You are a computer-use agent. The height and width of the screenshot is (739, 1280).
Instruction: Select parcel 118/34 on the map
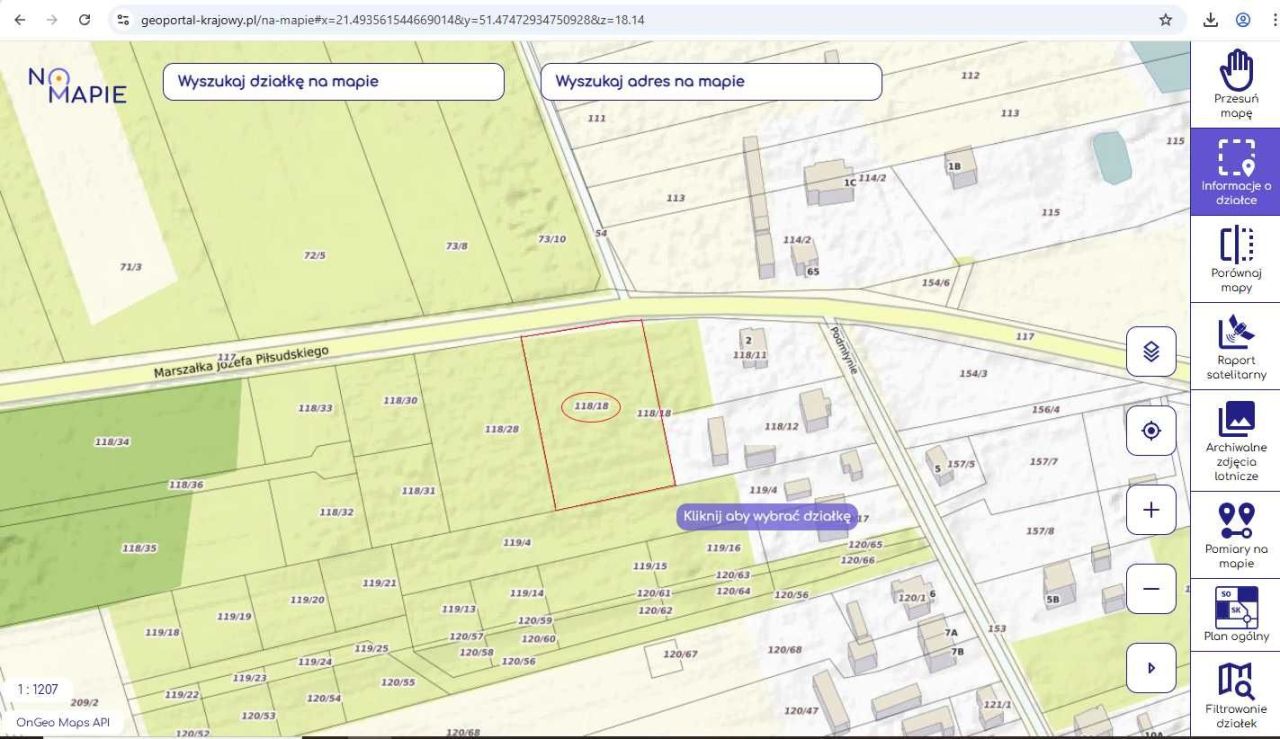pos(112,441)
